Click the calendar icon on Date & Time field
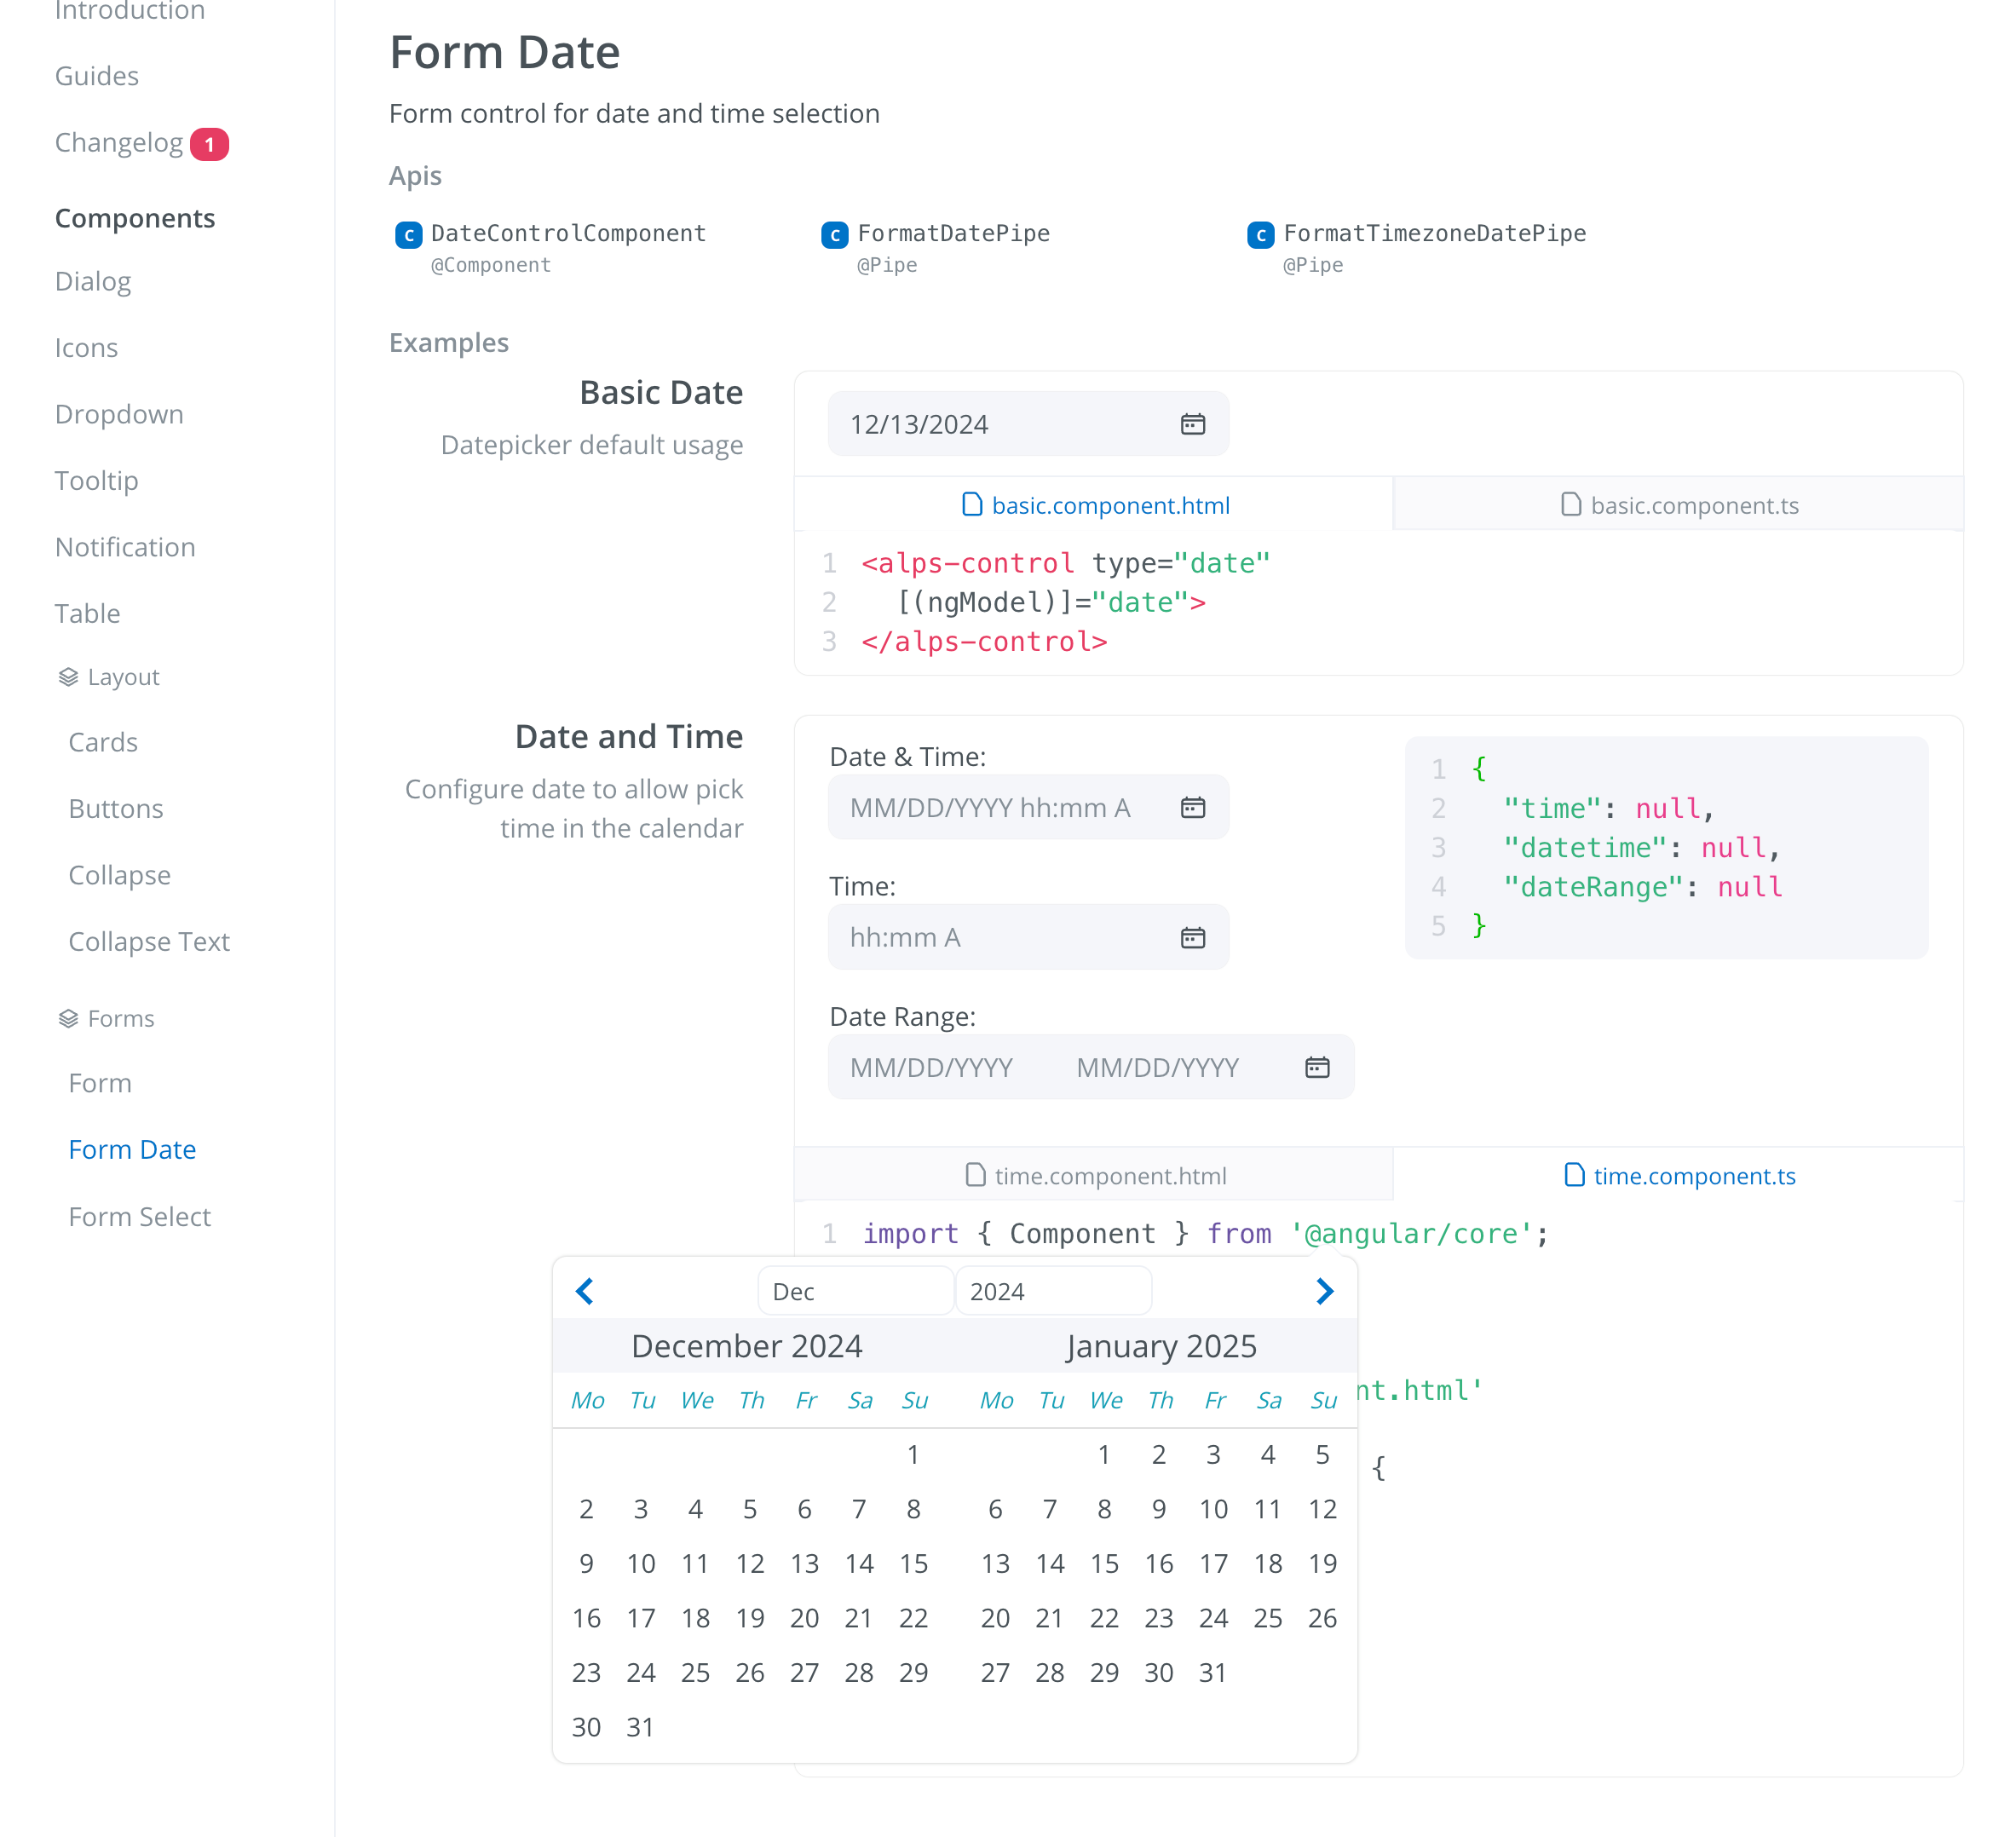Image resolution: width=2016 pixels, height=1837 pixels. coord(1192,806)
